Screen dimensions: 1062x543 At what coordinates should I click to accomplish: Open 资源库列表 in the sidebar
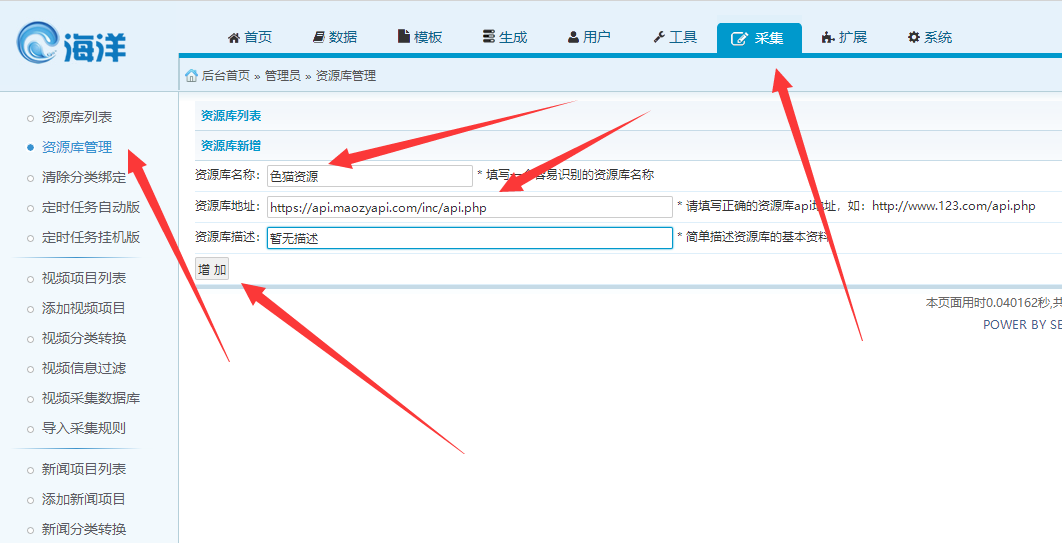coord(77,118)
